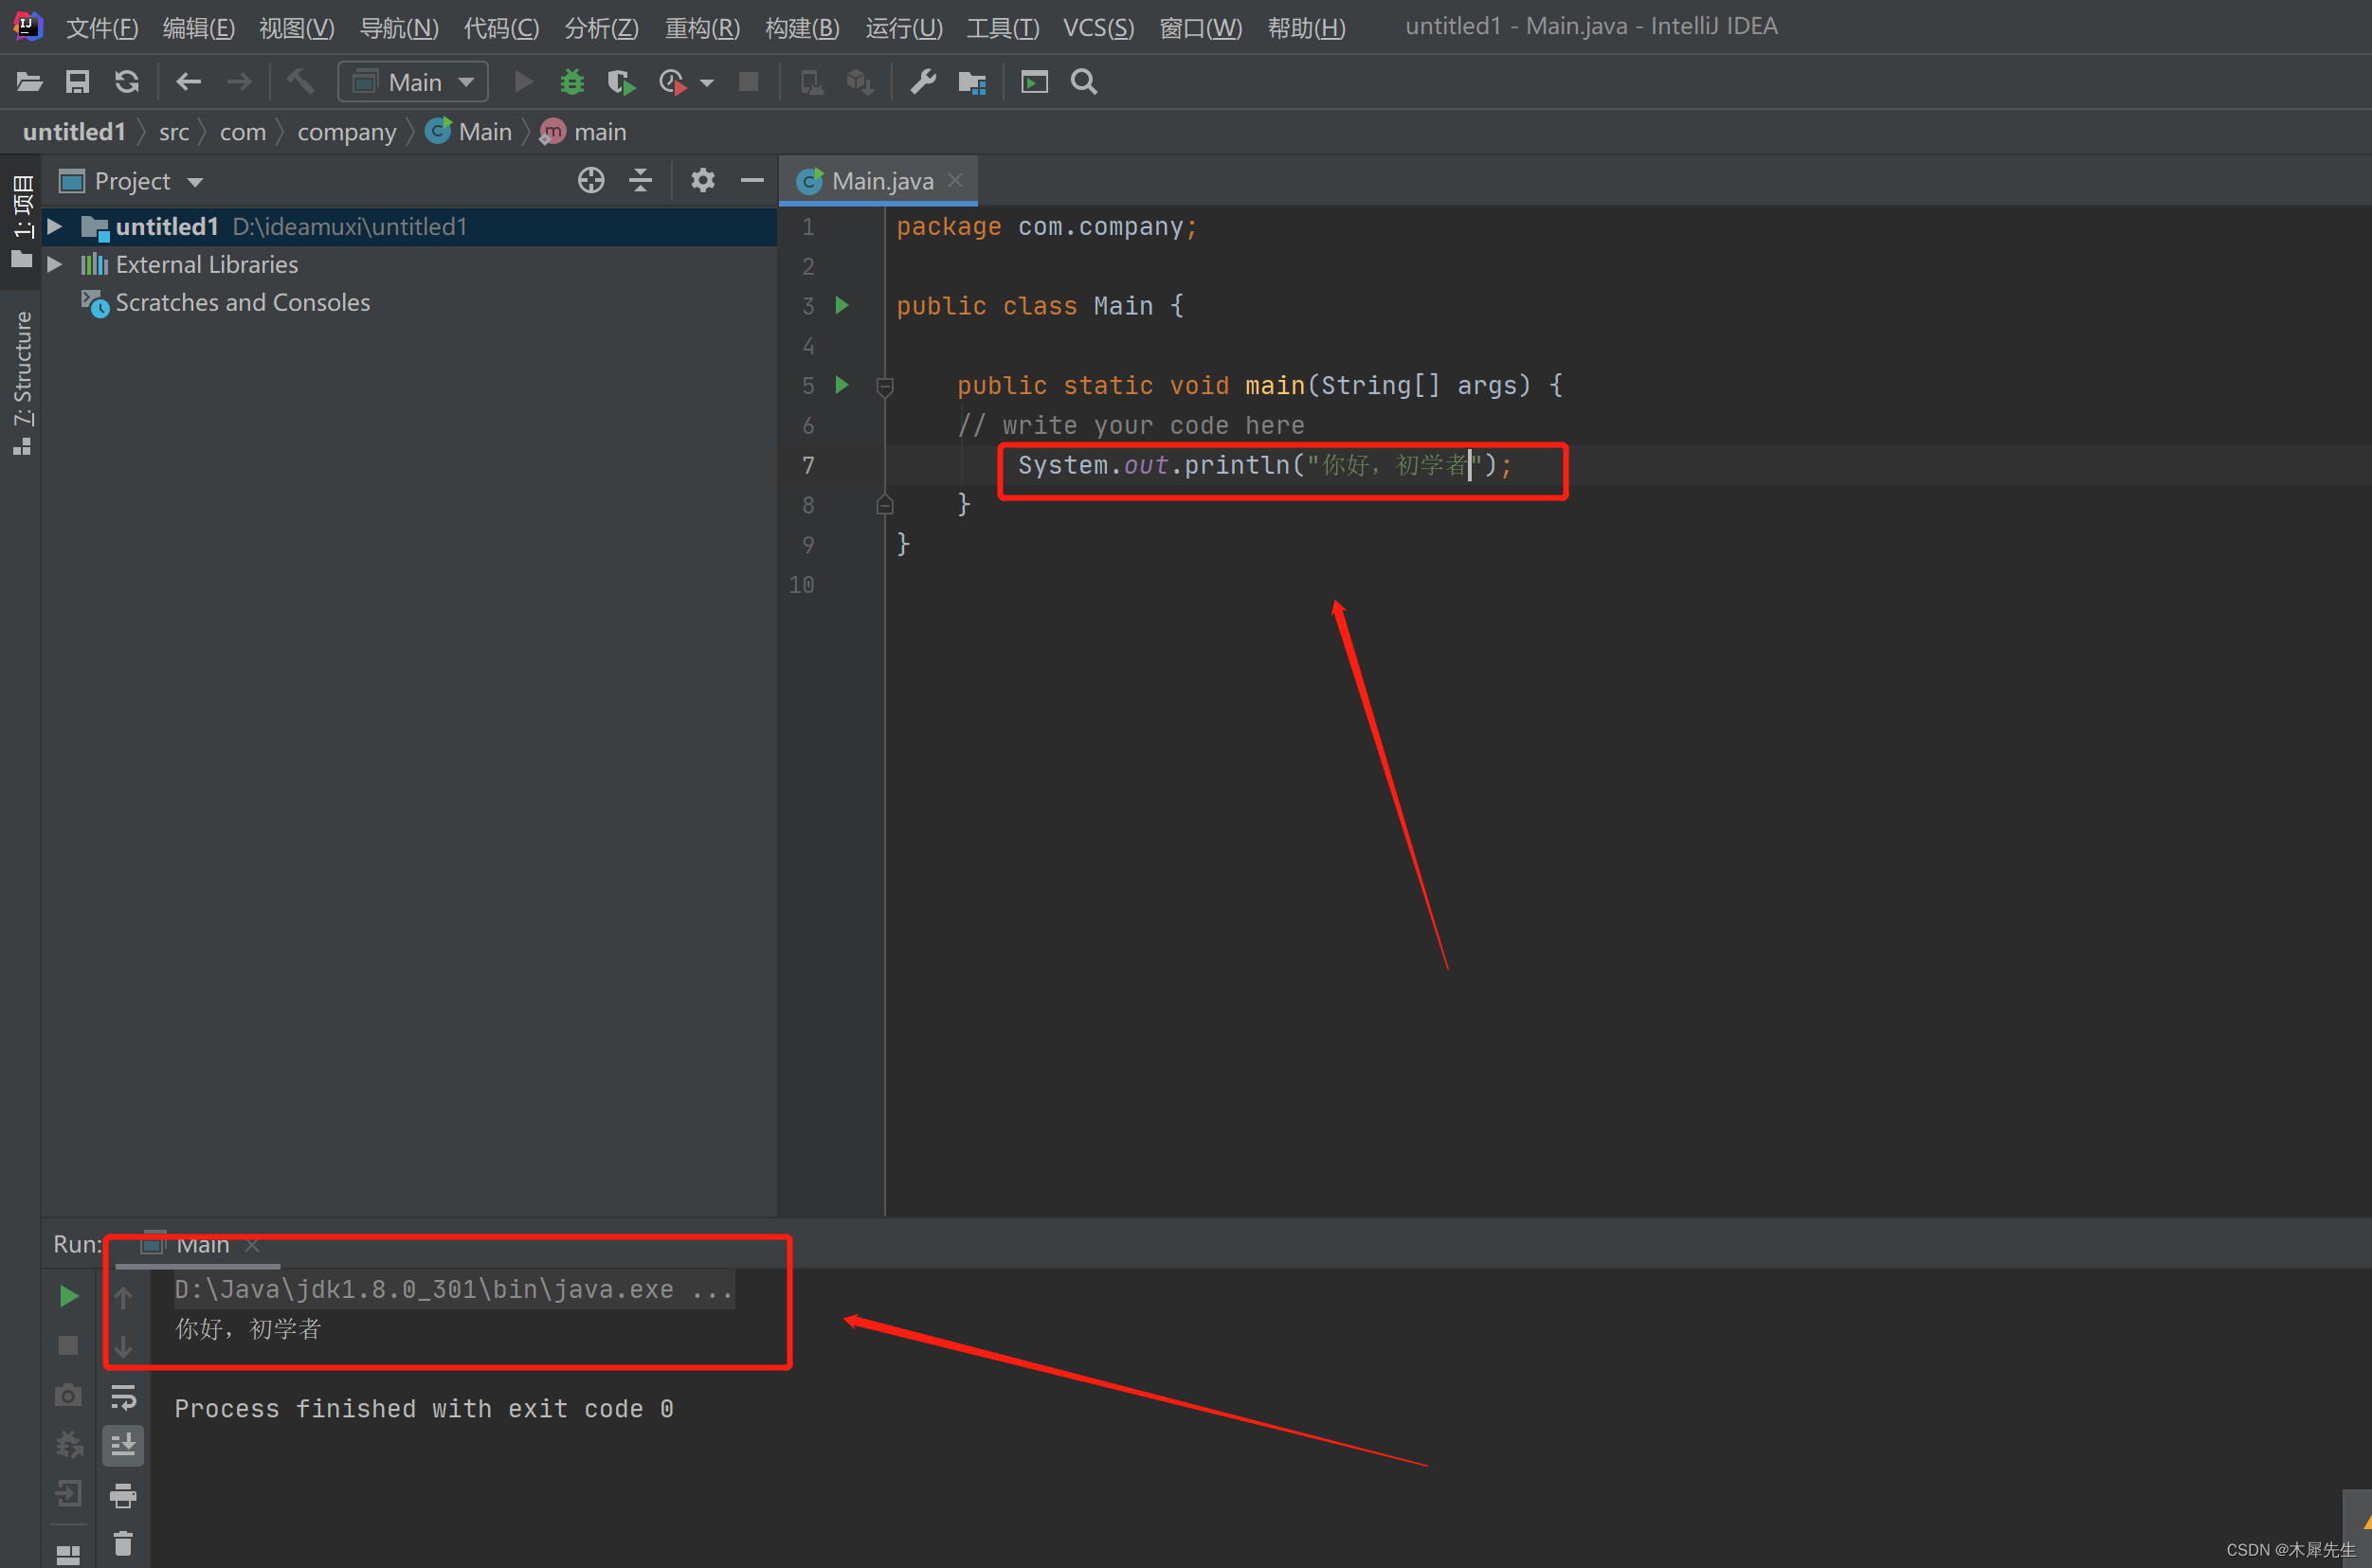
Task: Open the Main run configuration dropdown
Action: click(413, 82)
